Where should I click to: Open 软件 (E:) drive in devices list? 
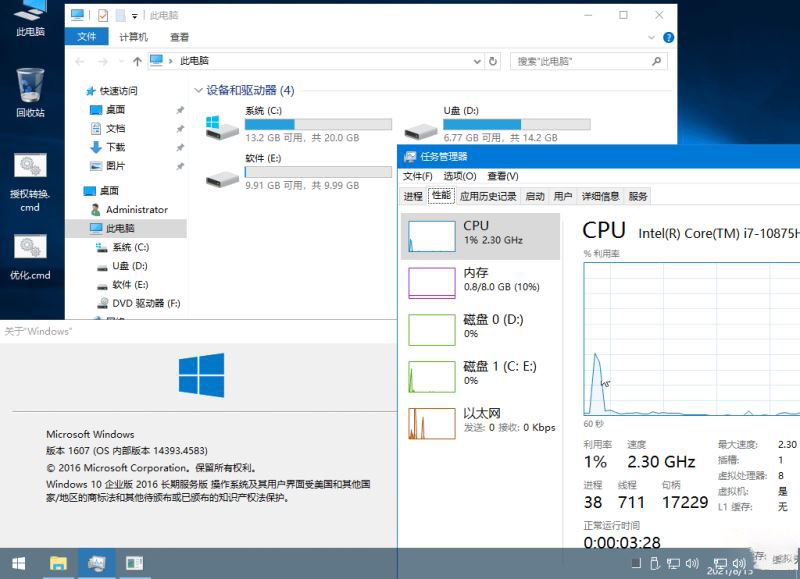tap(298, 172)
